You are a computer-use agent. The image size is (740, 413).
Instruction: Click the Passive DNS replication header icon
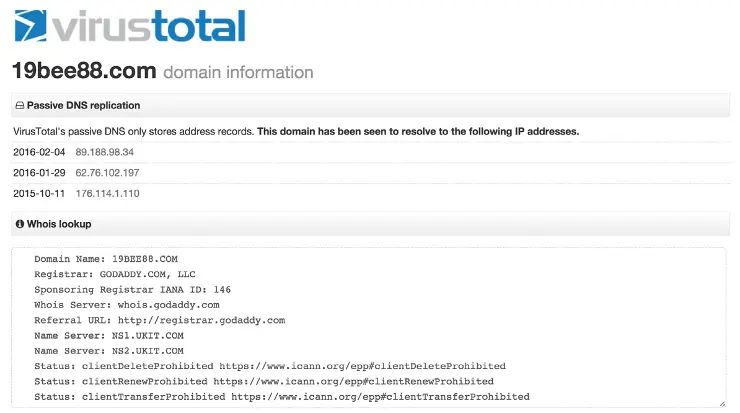click(19, 105)
